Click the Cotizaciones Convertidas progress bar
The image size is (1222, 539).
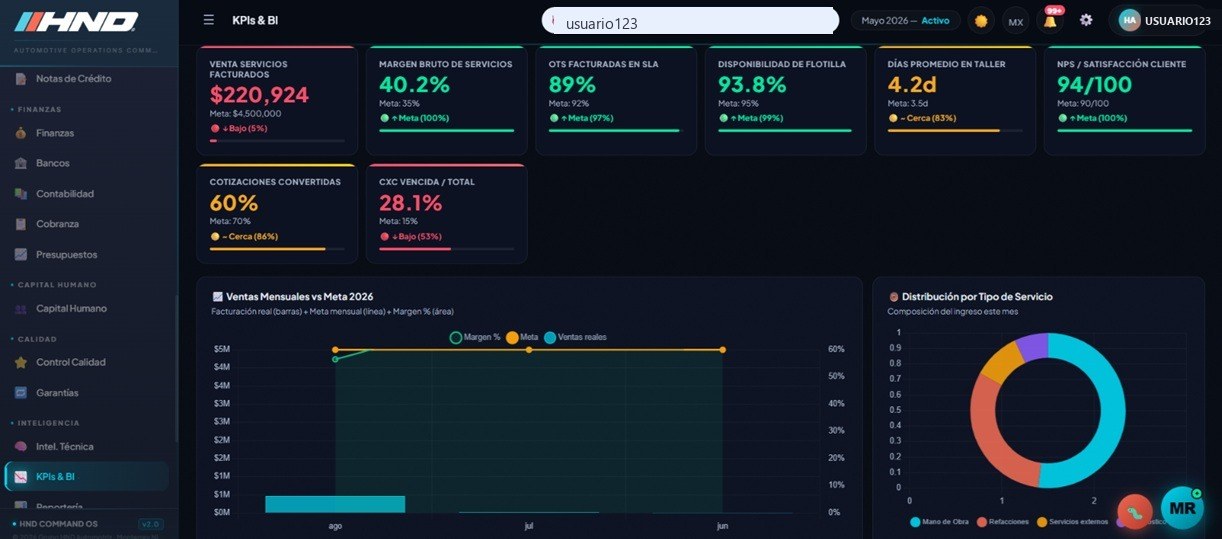pos(277,249)
